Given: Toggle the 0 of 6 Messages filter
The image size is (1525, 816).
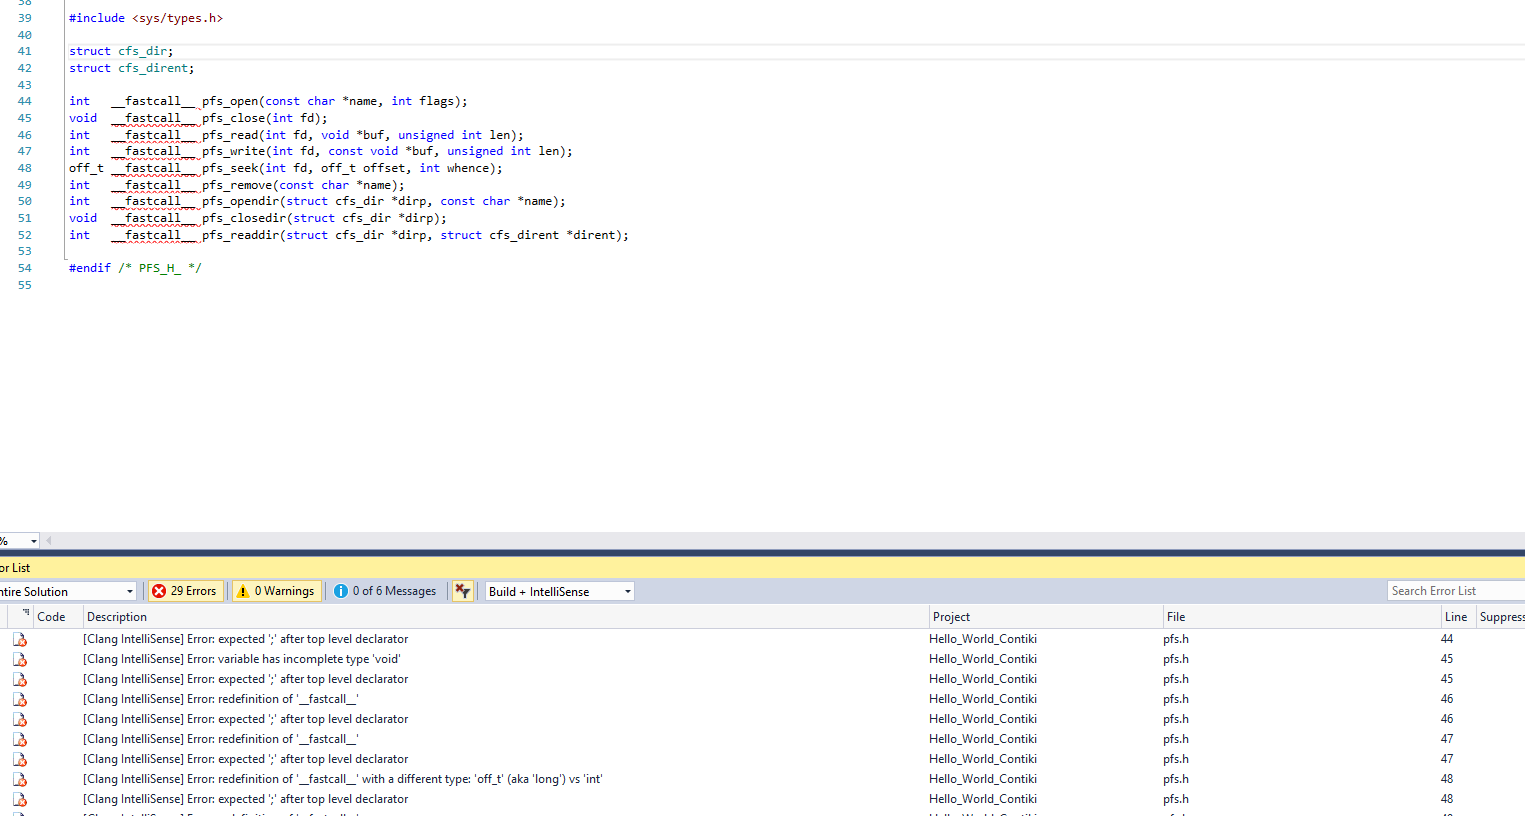Looking at the screenshot, I should click(385, 591).
